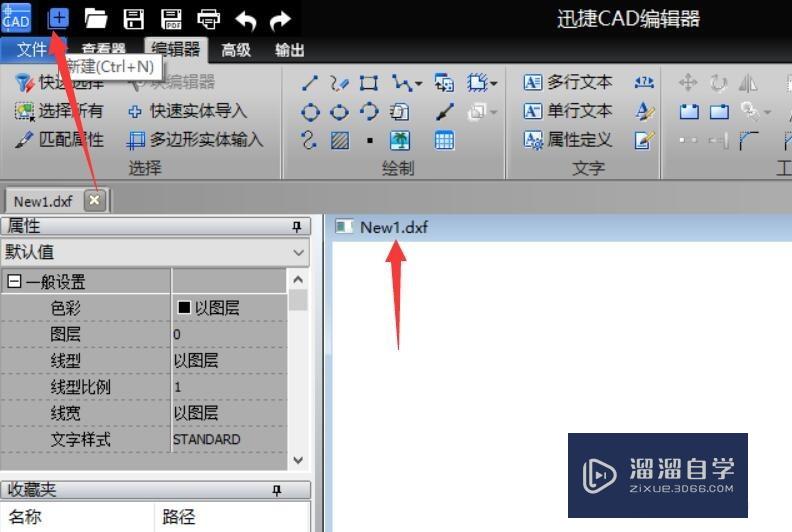Viewport: 792px width, 532px height.
Task: Click the properties scrollbar up arrow
Action: (298, 279)
